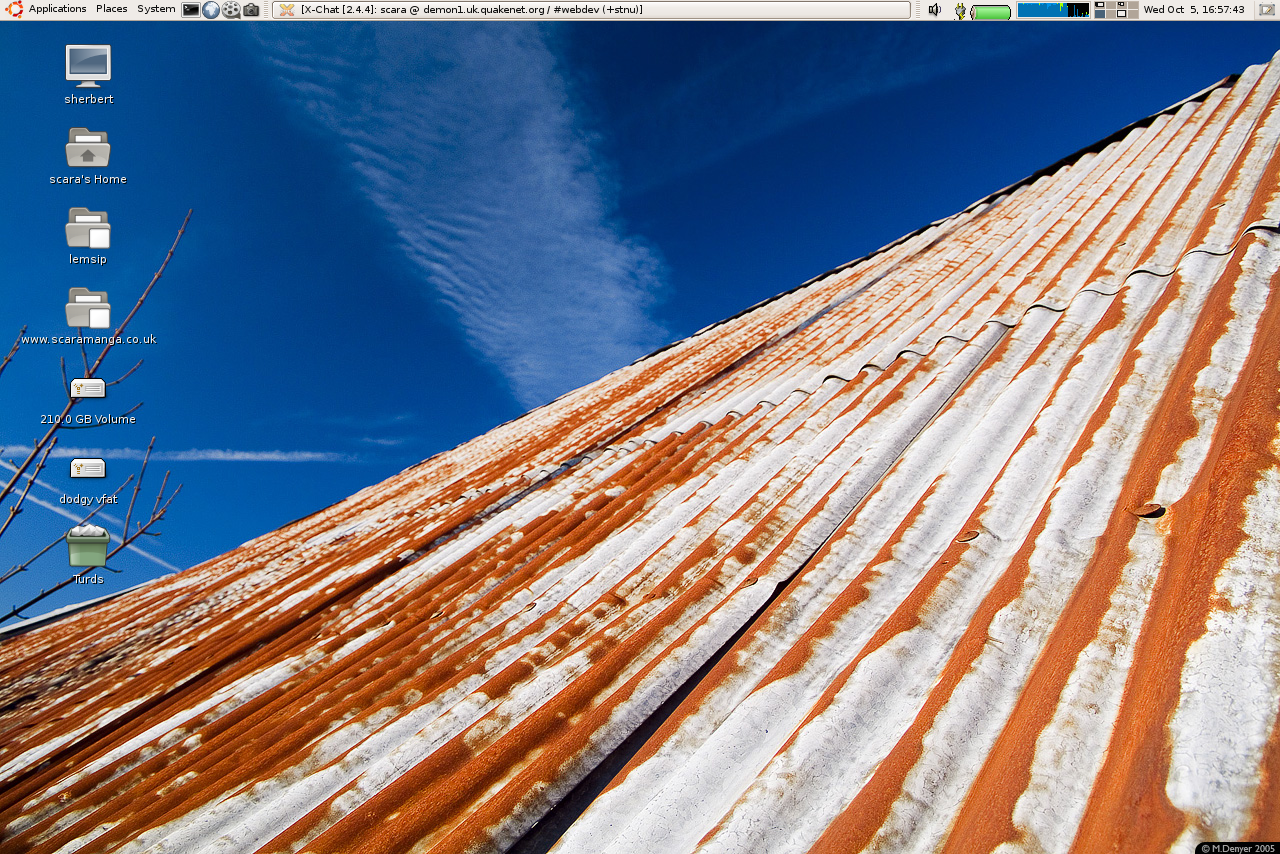Open the system monitor CPU graph

[x=1053, y=10]
